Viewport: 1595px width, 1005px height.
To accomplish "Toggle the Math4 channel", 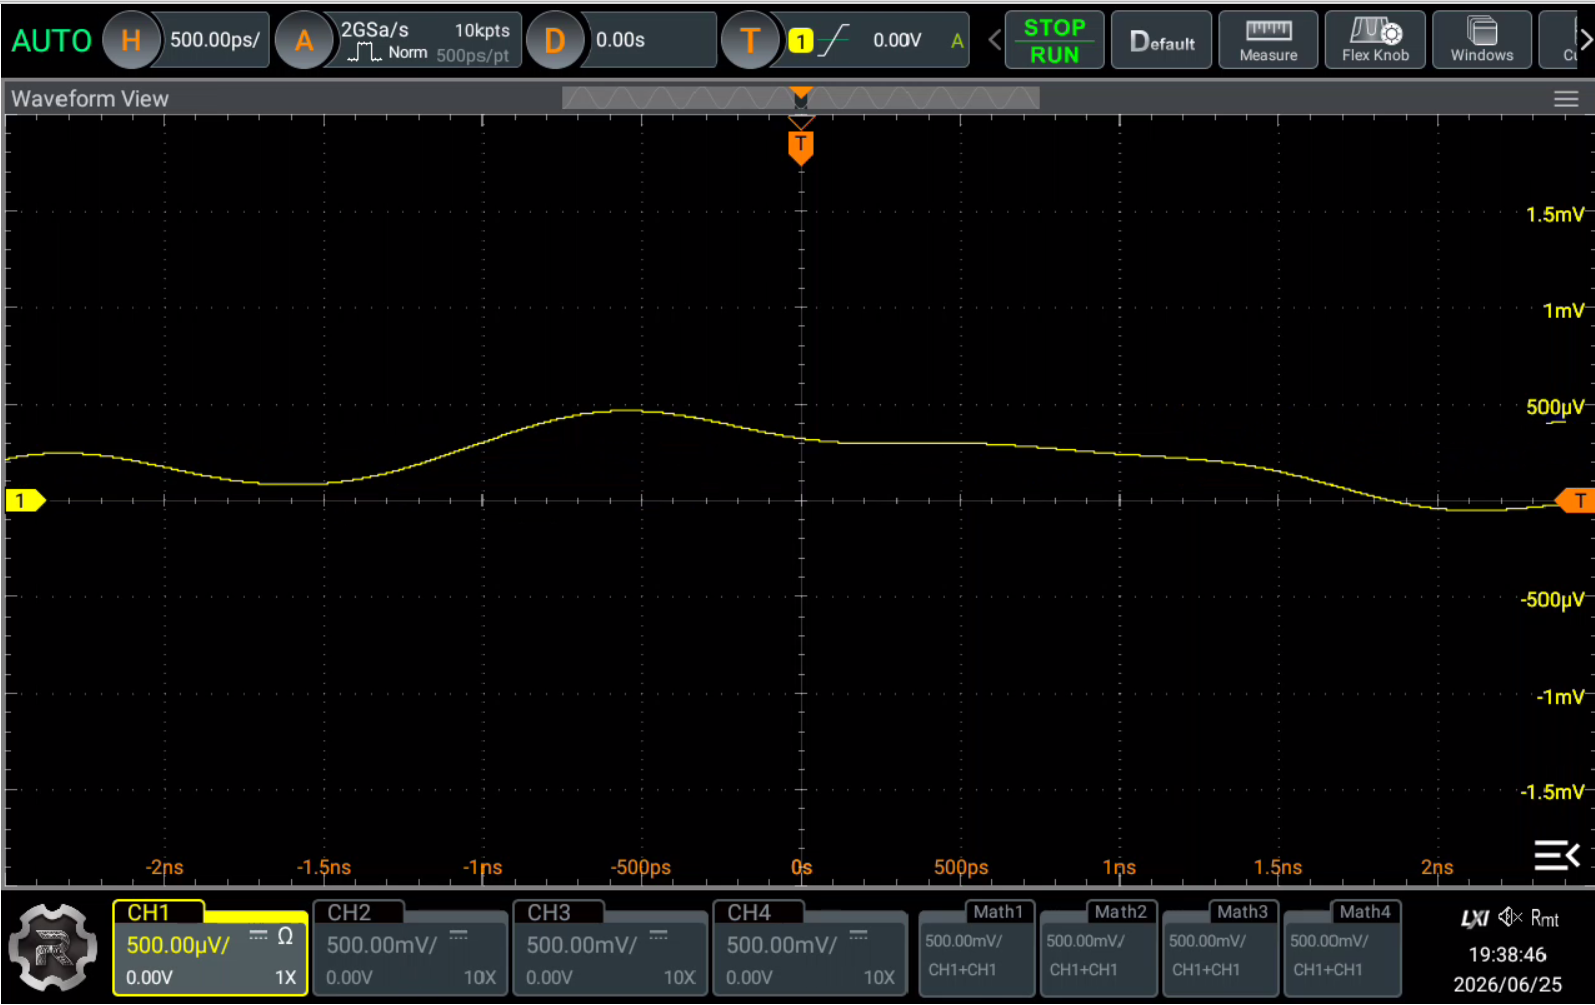I will tap(1343, 949).
